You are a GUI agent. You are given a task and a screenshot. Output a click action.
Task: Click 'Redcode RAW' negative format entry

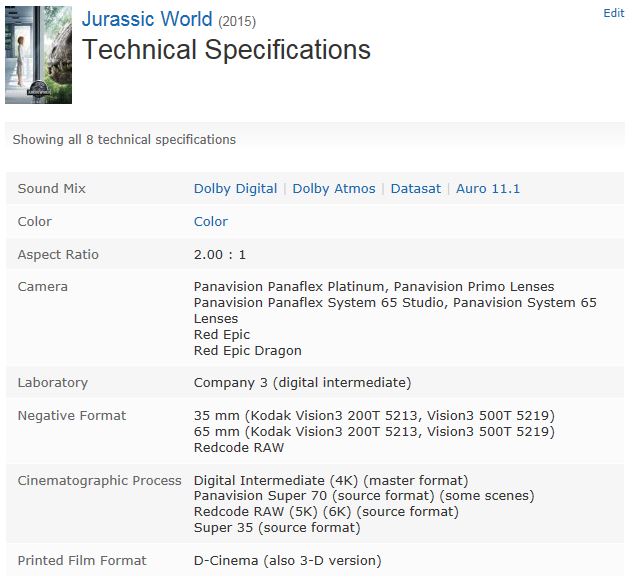pyautogui.click(x=239, y=448)
